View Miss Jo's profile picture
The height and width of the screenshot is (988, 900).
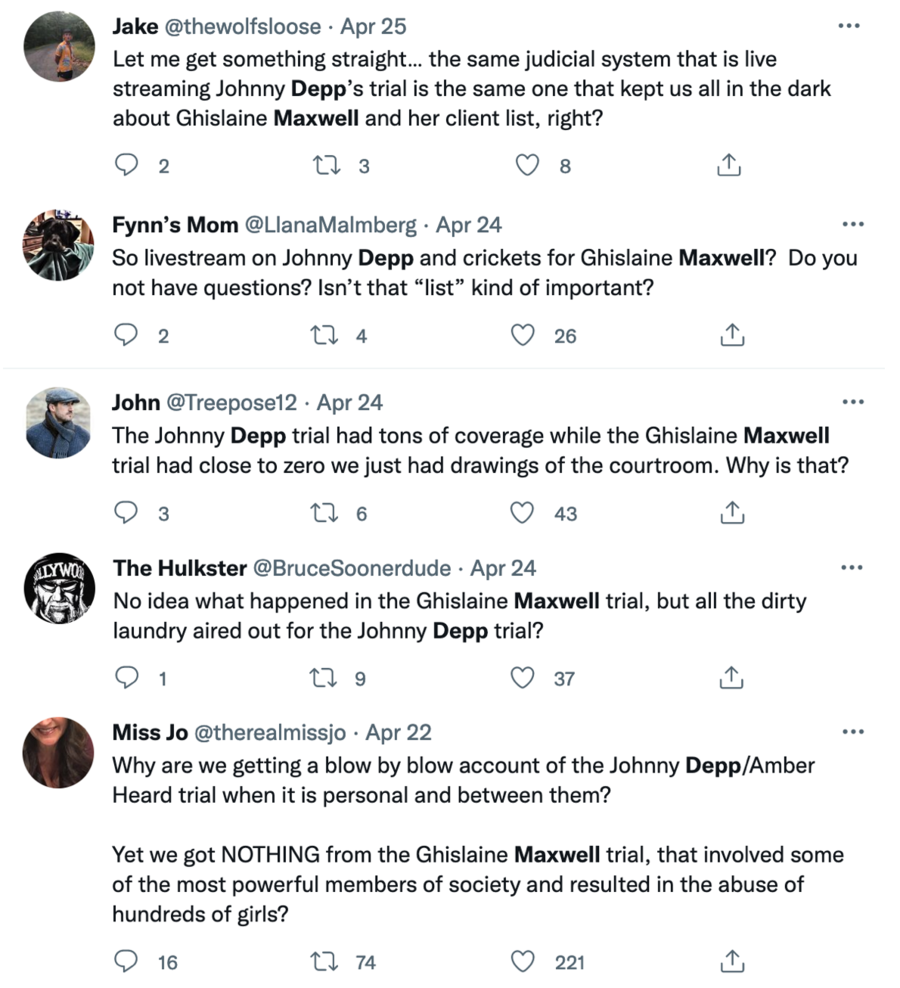(58, 752)
